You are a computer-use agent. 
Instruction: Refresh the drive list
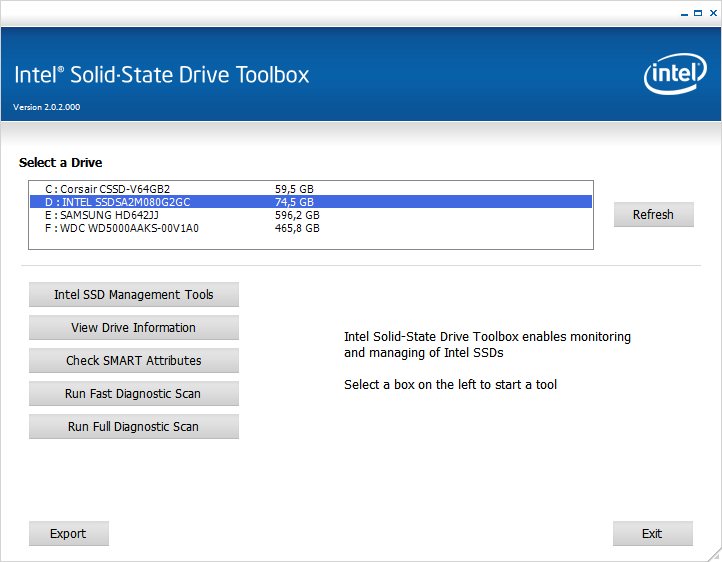pyautogui.click(x=653, y=214)
